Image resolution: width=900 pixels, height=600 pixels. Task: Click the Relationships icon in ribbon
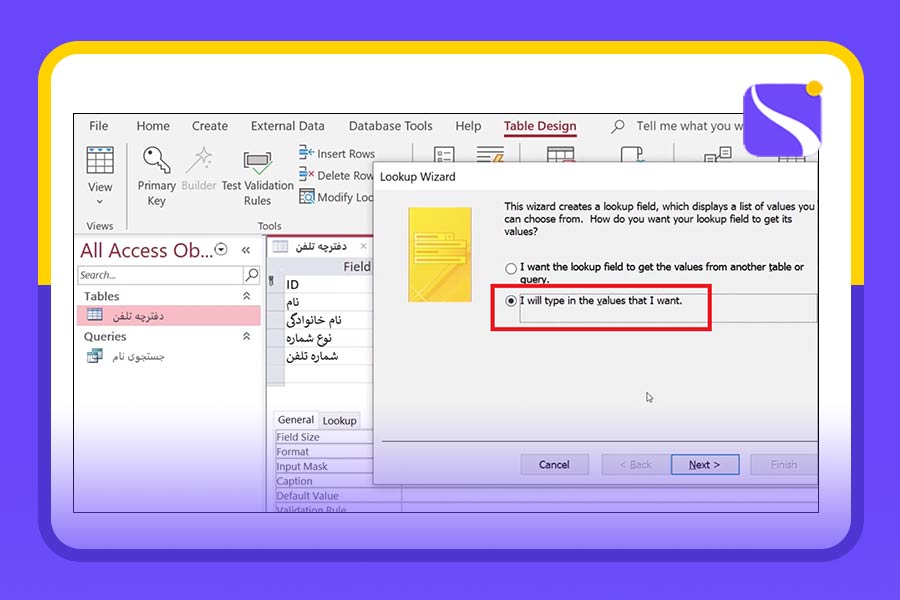717,154
